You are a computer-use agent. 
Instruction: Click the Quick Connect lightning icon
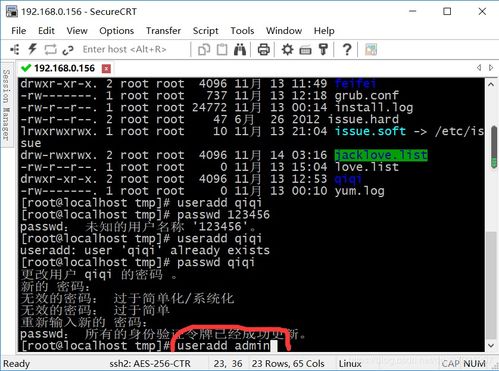coord(32,49)
